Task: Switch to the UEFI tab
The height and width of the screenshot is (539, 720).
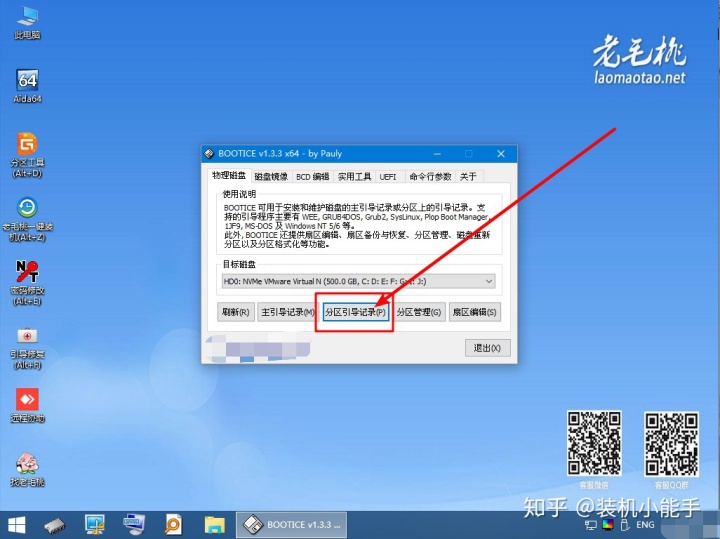Action: 388,177
